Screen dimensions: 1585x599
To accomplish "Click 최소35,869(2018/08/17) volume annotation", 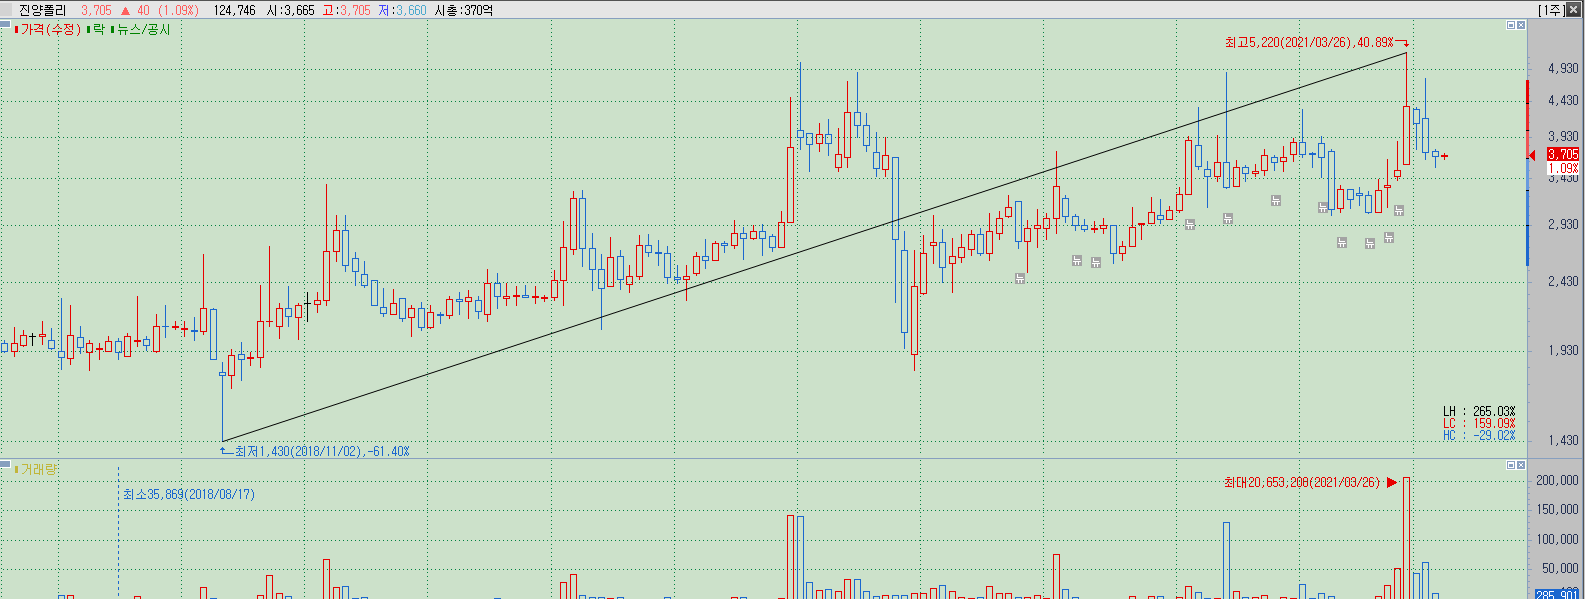I will click(189, 494).
